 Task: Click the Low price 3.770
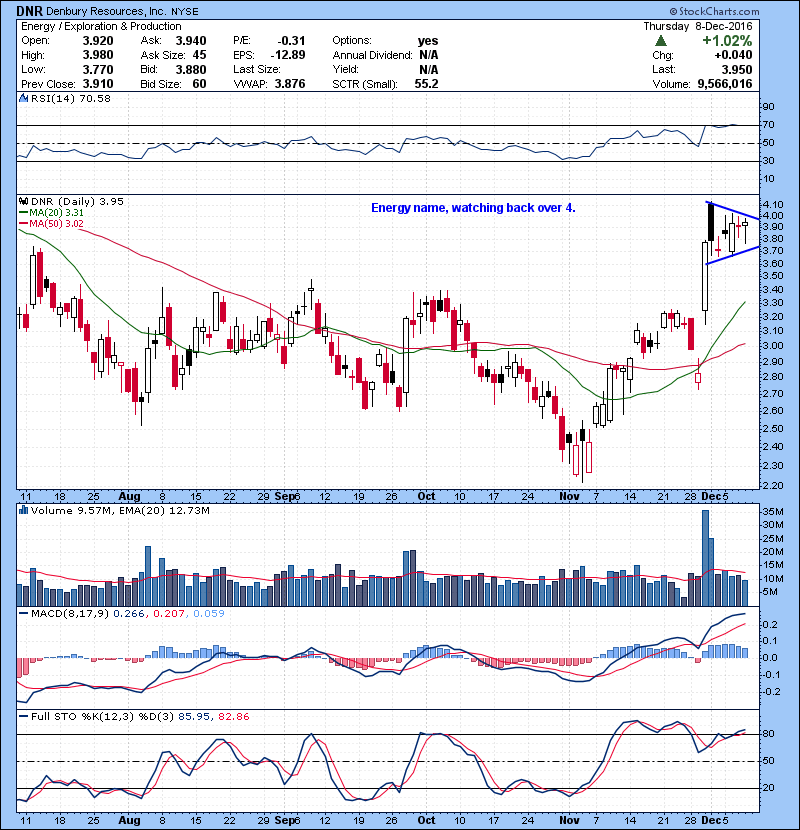[98, 69]
